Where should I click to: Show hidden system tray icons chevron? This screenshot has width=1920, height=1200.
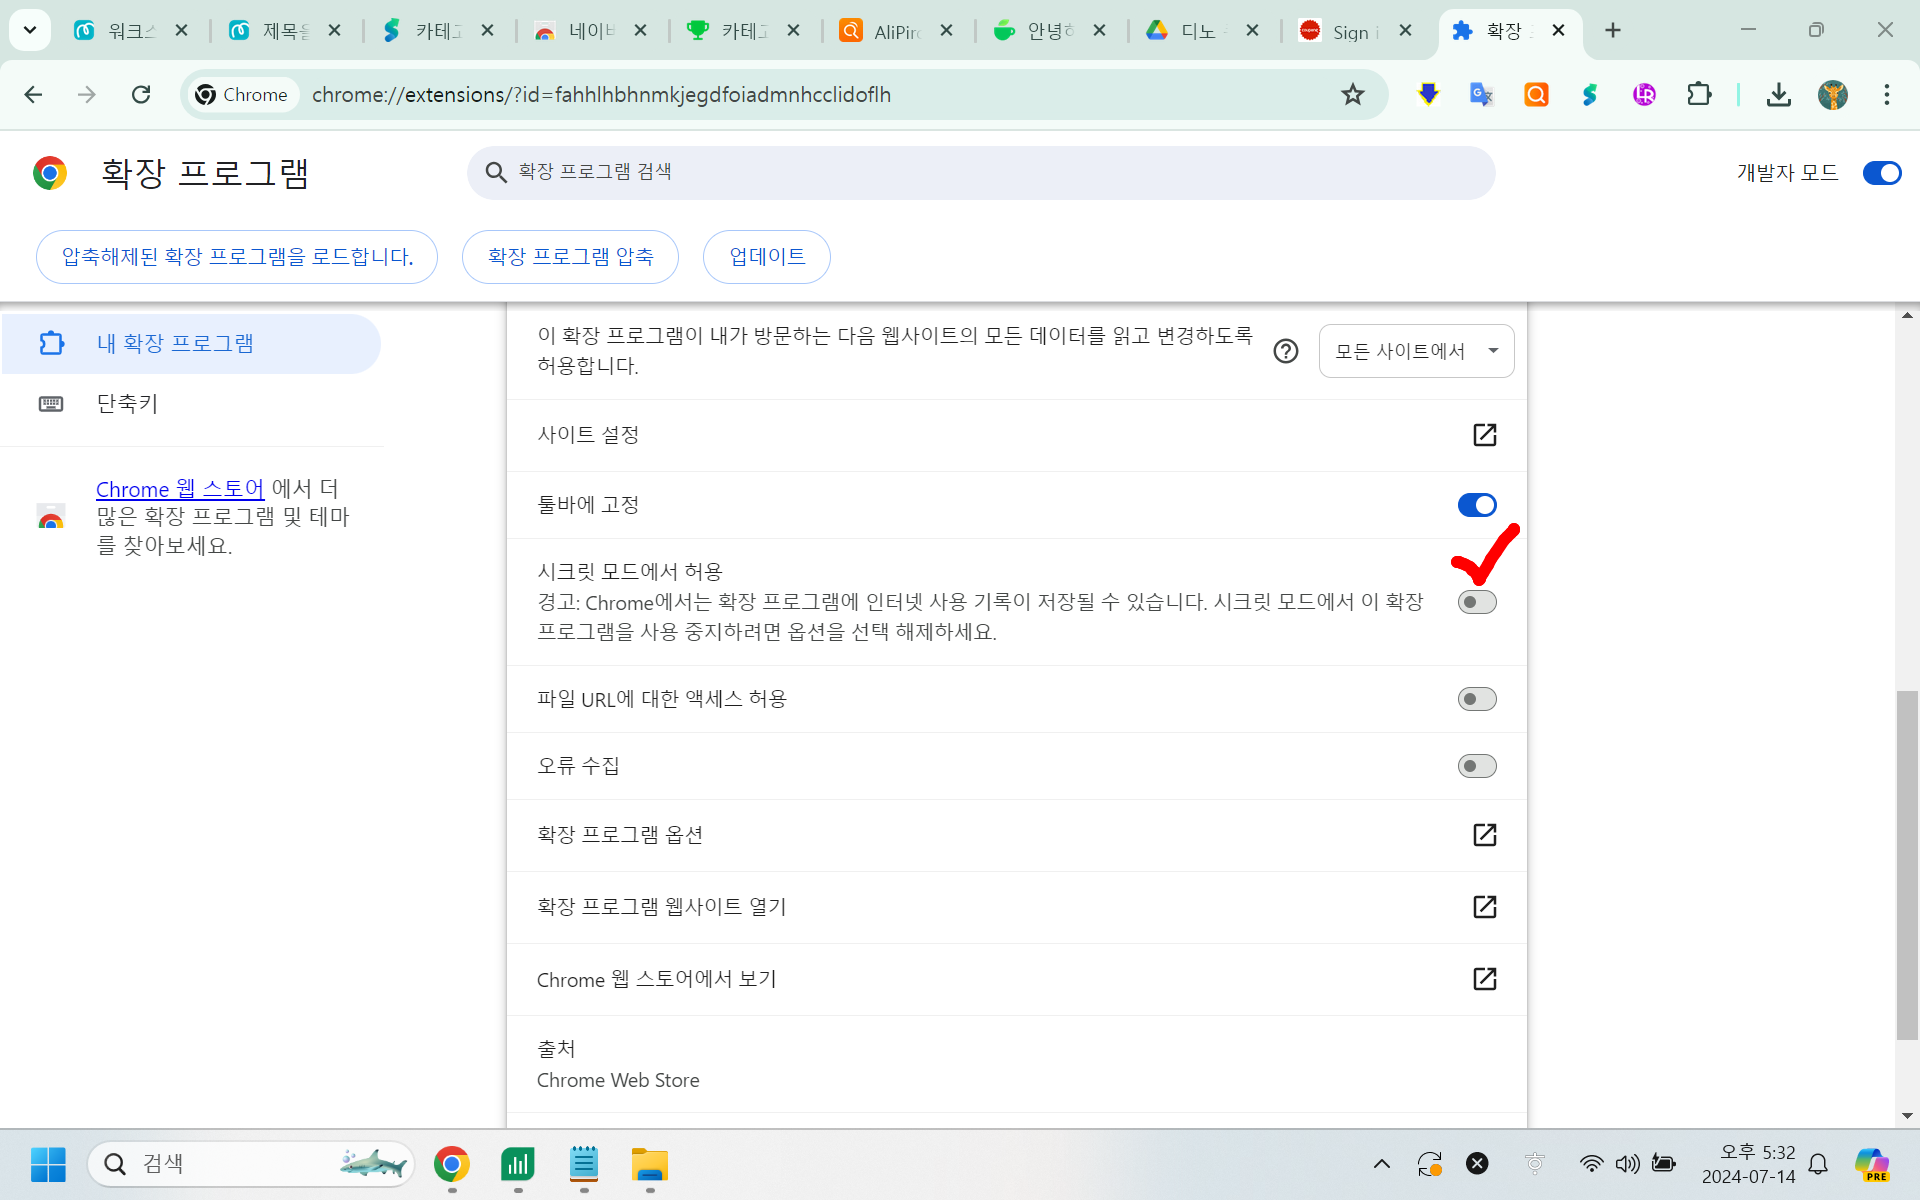pos(1381,1164)
